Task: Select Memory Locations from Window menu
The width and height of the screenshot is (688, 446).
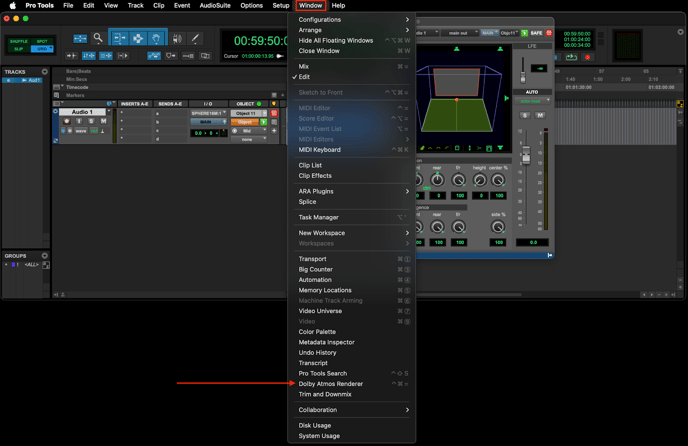Action: [325, 290]
